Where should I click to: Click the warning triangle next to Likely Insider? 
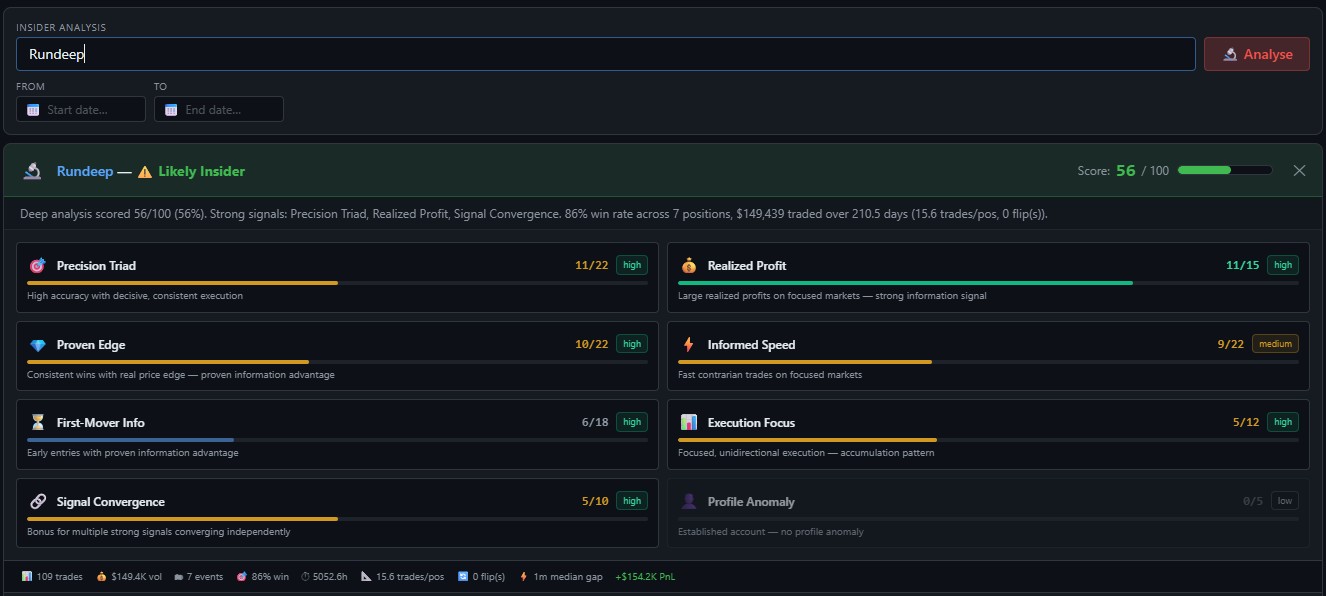(144, 171)
